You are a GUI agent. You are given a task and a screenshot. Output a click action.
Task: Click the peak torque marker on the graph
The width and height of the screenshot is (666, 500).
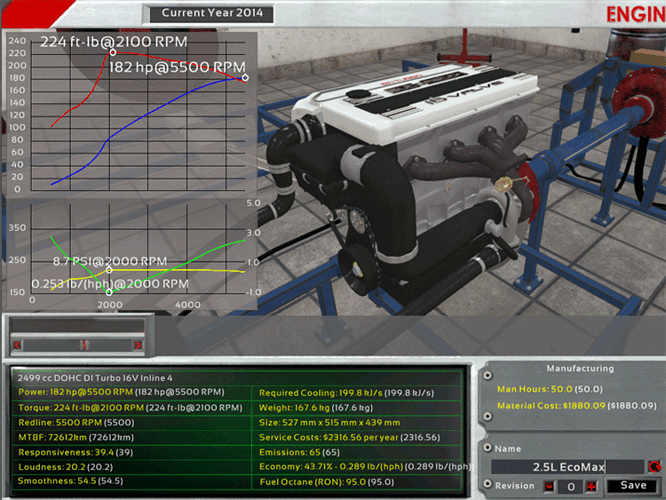(x=112, y=51)
